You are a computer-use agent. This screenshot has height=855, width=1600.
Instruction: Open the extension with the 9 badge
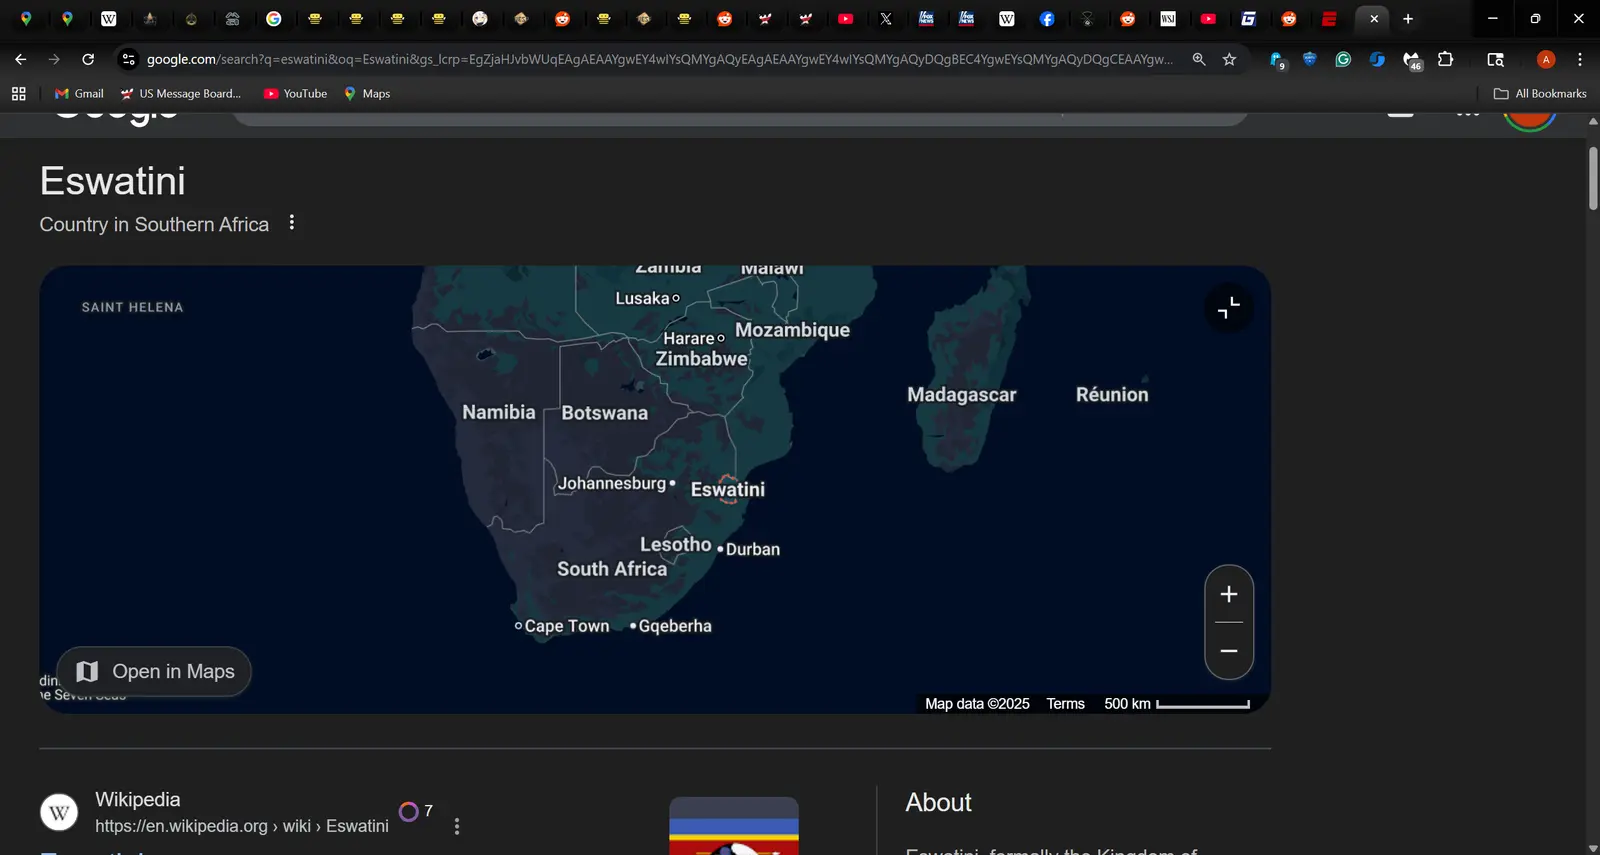tap(1277, 61)
